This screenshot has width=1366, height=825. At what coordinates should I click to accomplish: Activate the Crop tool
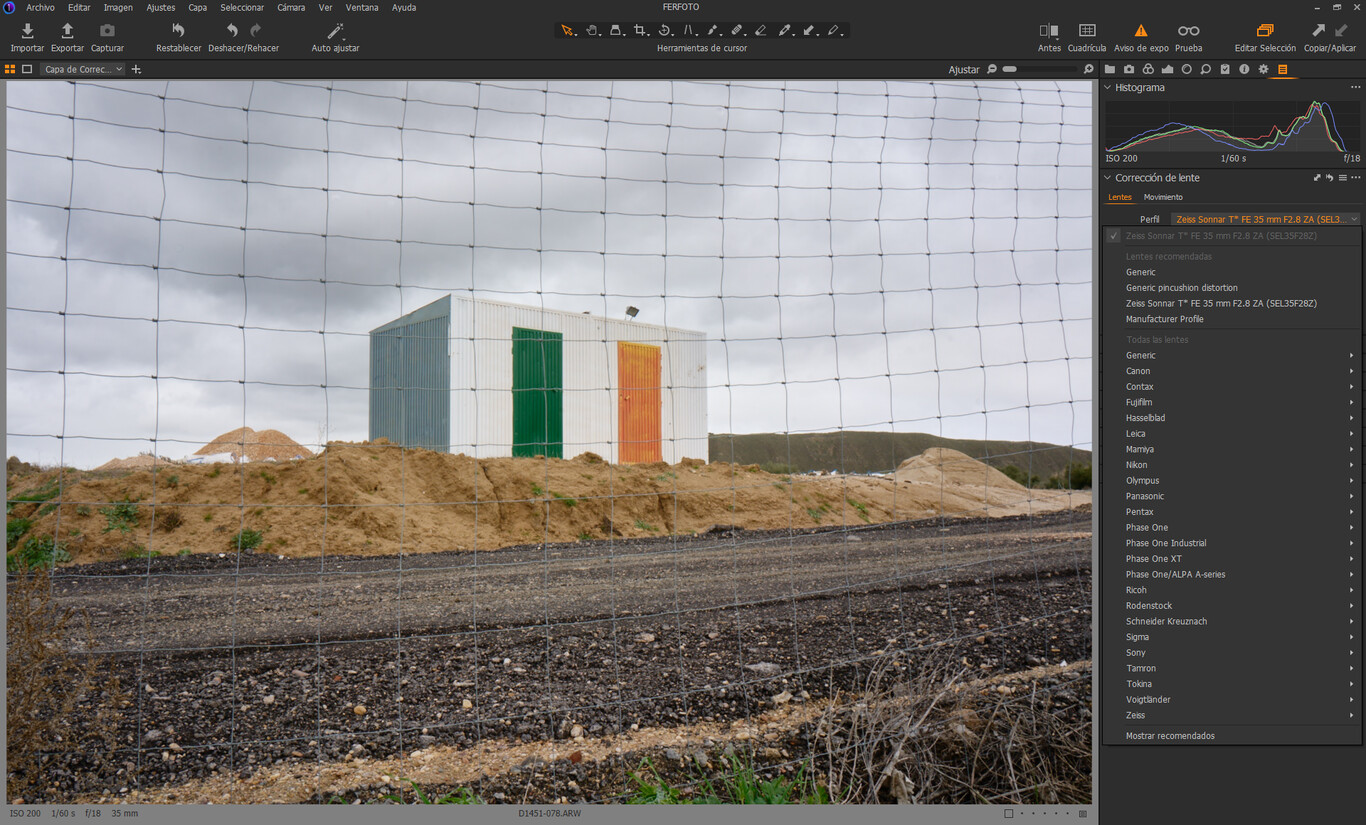click(640, 30)
